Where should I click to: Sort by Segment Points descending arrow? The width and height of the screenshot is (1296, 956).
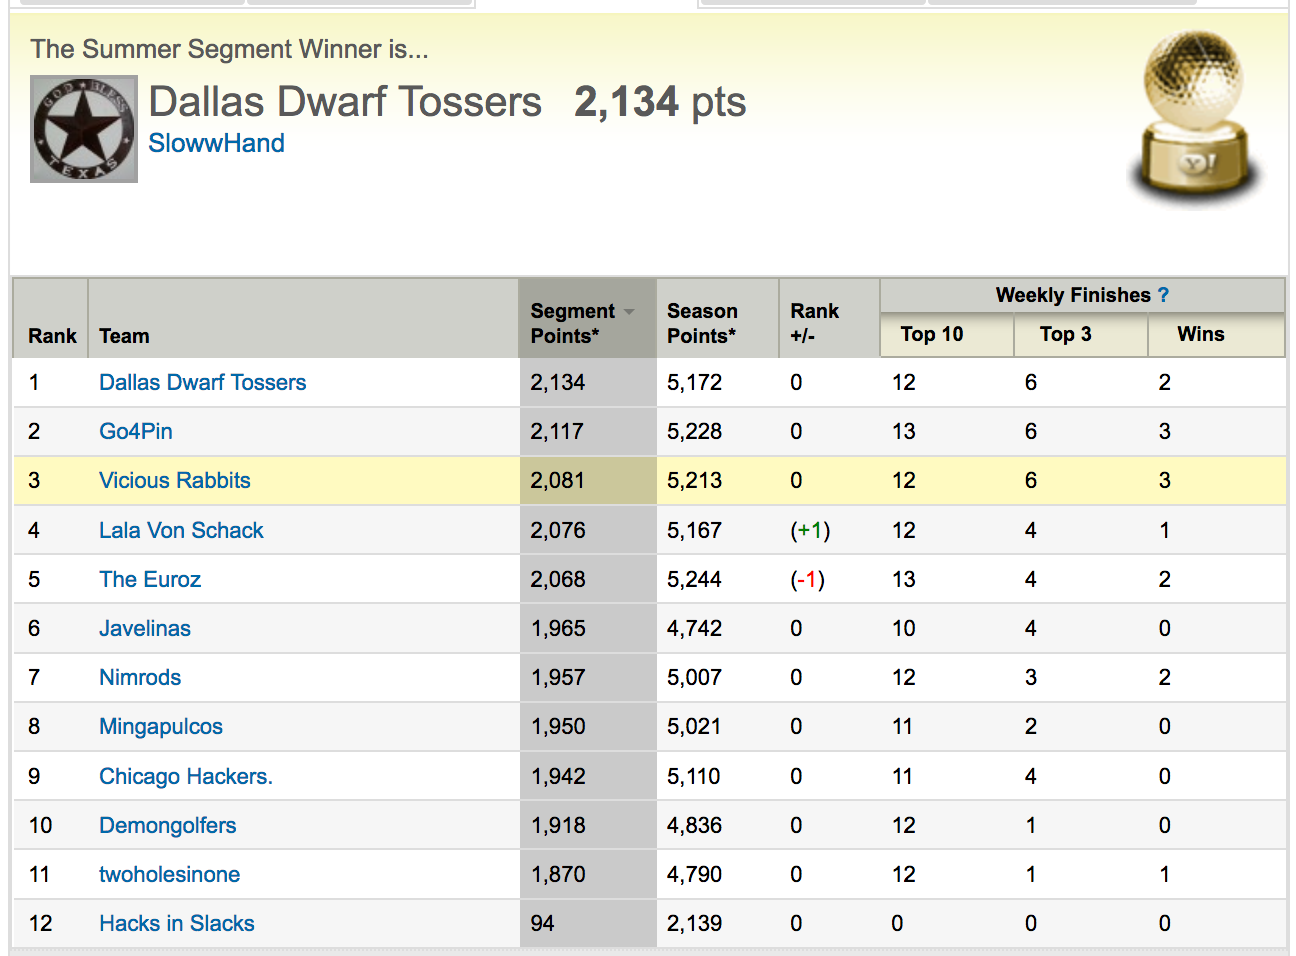click(x=629, y=312)
